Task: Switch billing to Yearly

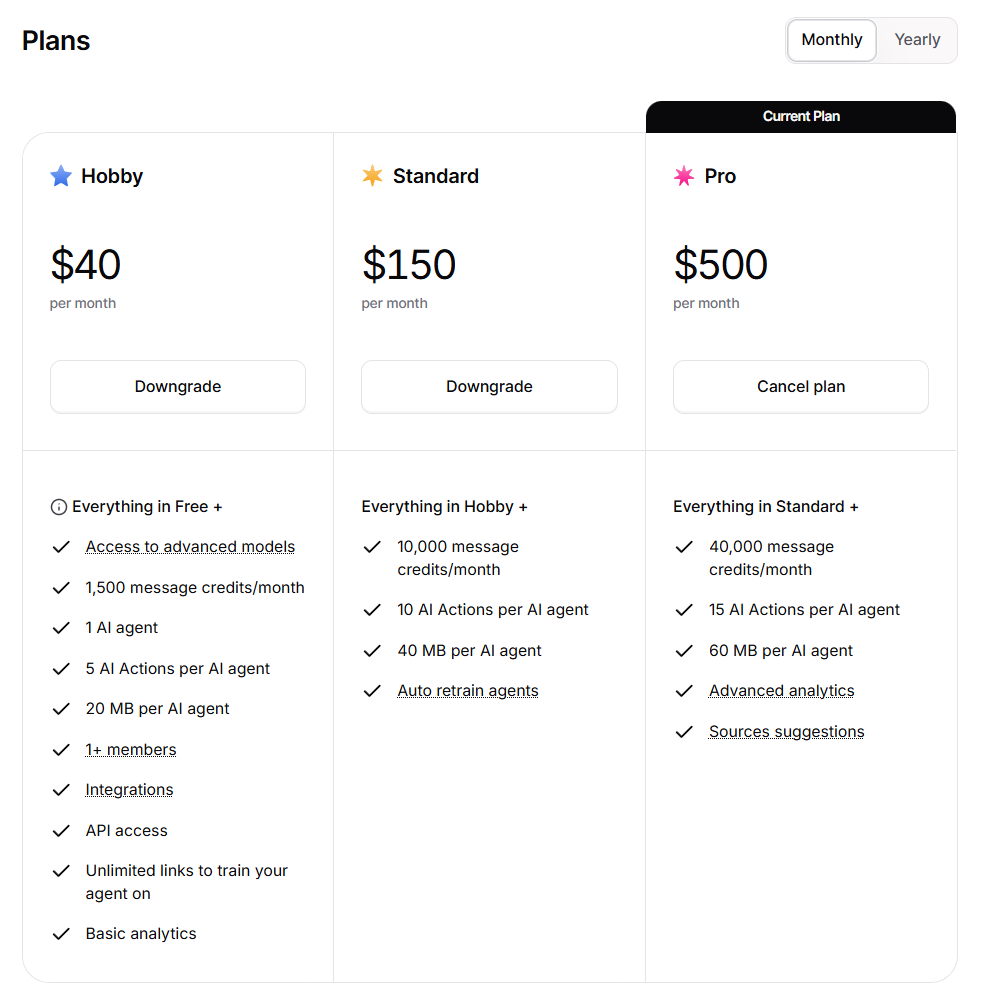Action: coord(917,40)
